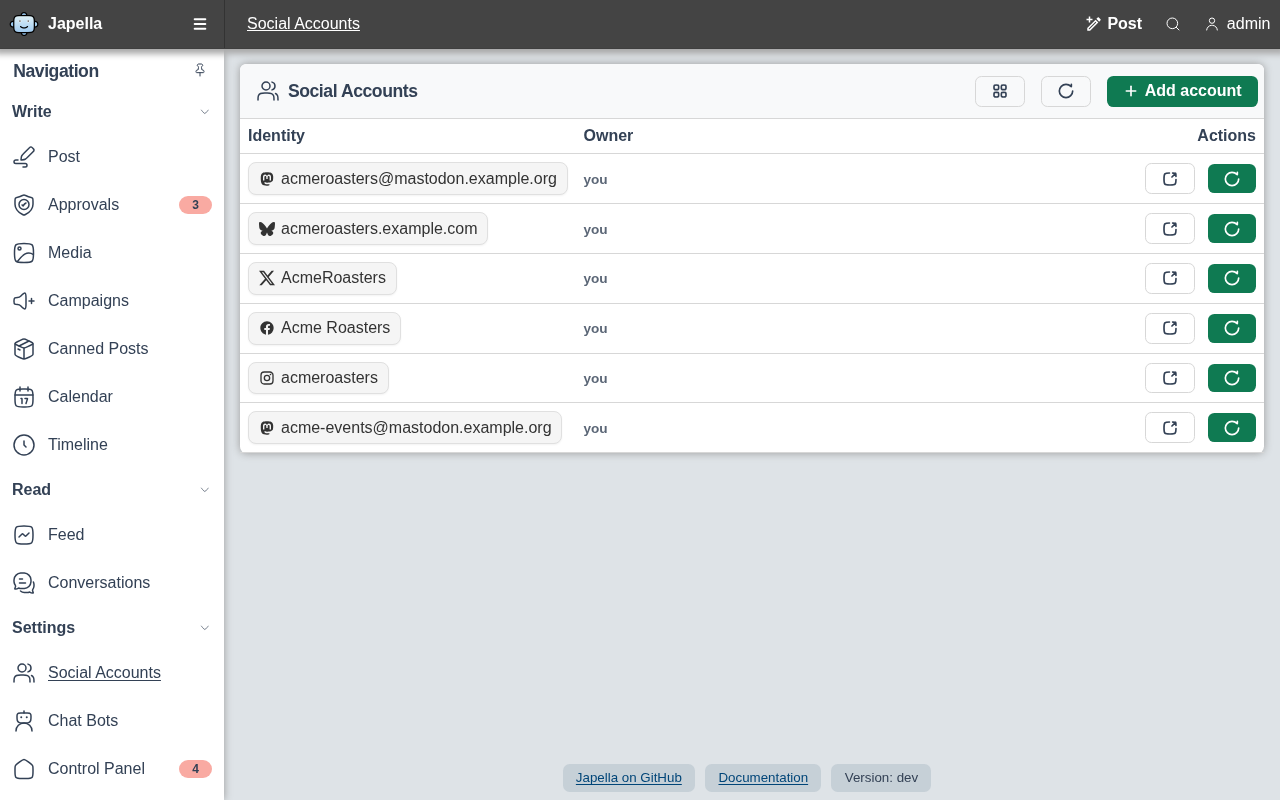Select the acme-events@mastodon.example.org identity badge
The width and height of the screenshot is (1280, 800).
point(405,428)
